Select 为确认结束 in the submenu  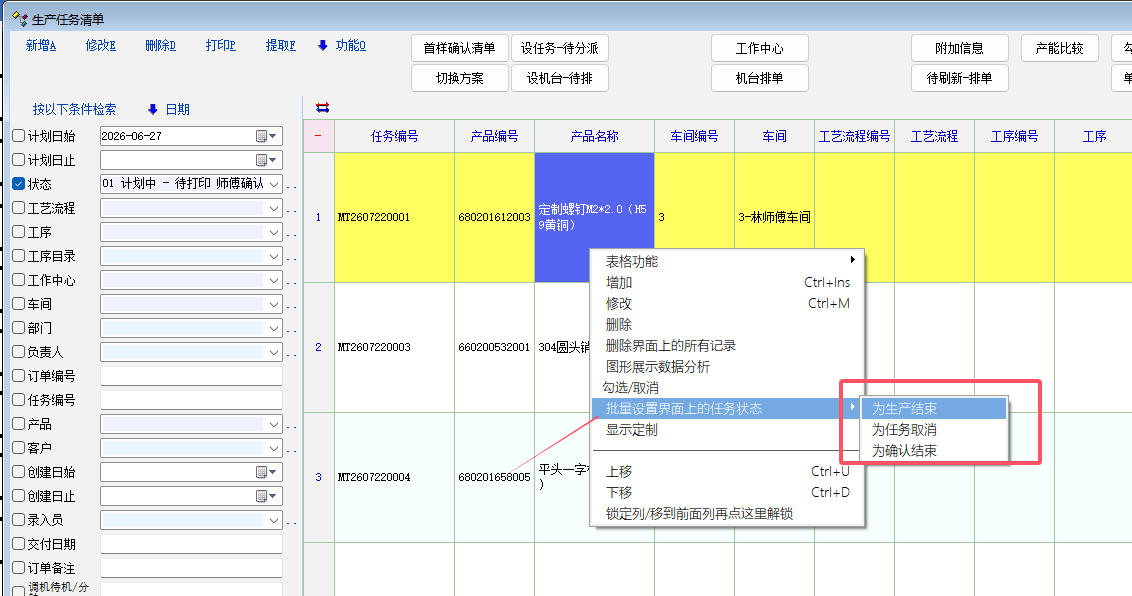tap(933, 450)
